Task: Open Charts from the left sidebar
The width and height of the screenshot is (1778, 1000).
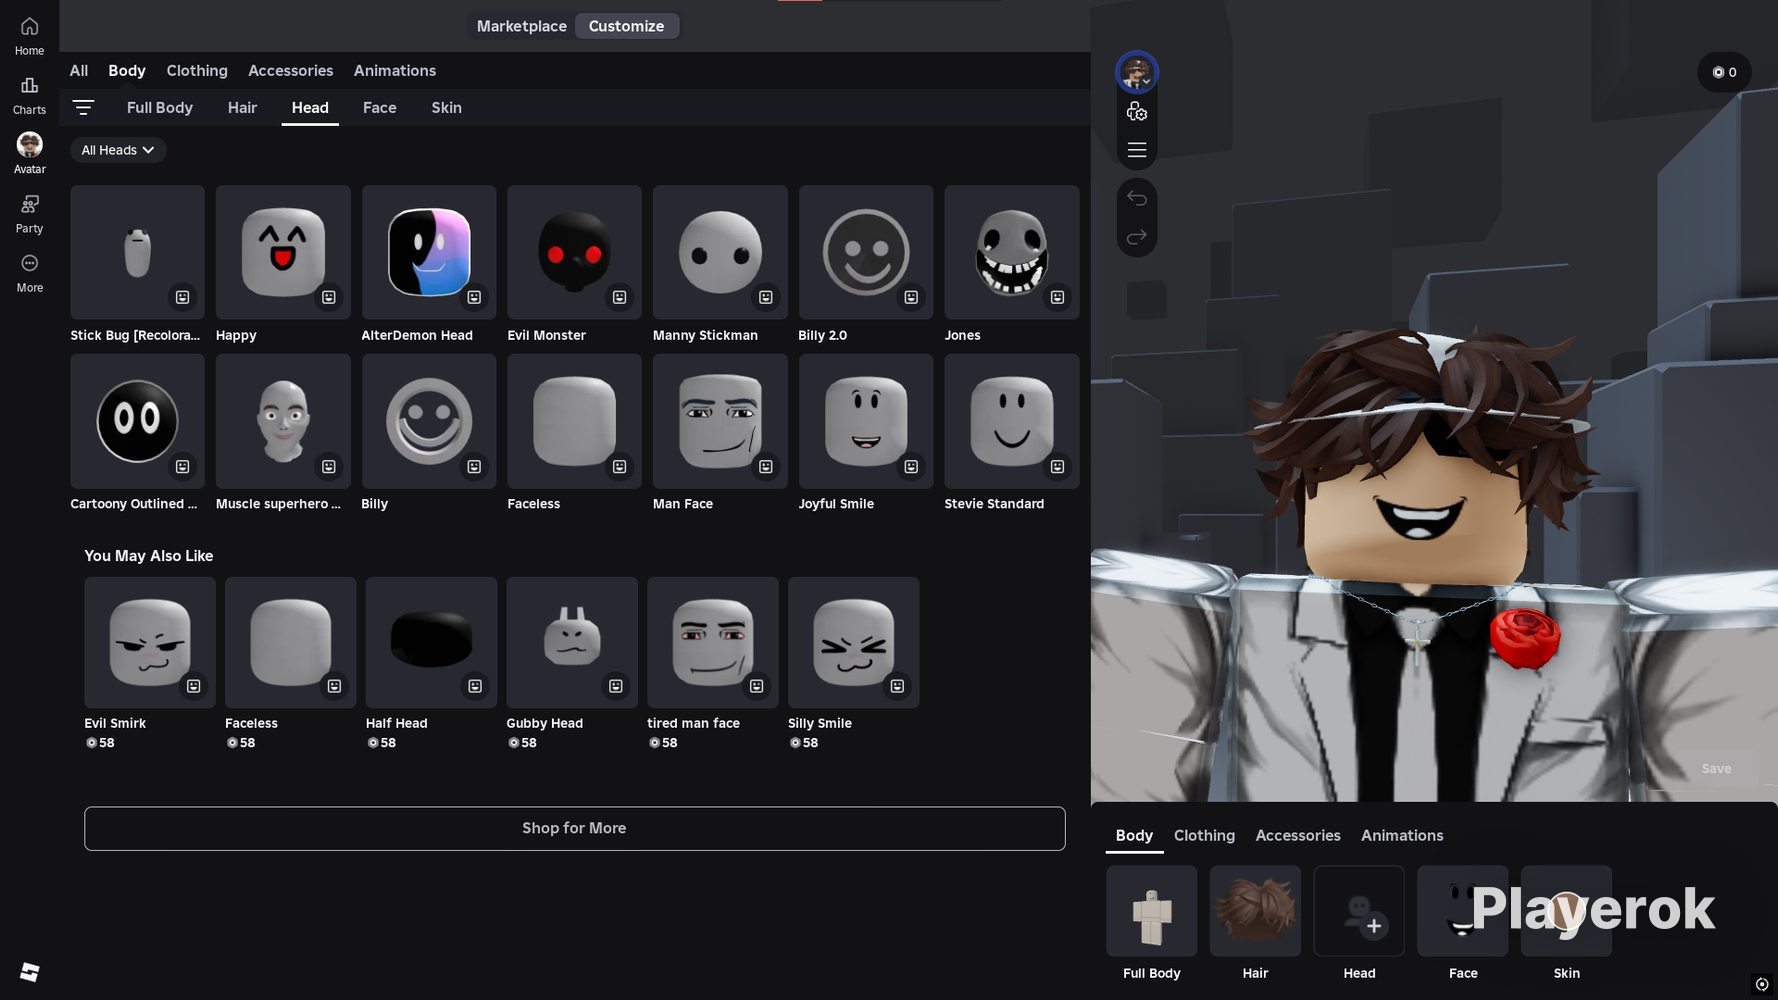Action: point(29,96)
